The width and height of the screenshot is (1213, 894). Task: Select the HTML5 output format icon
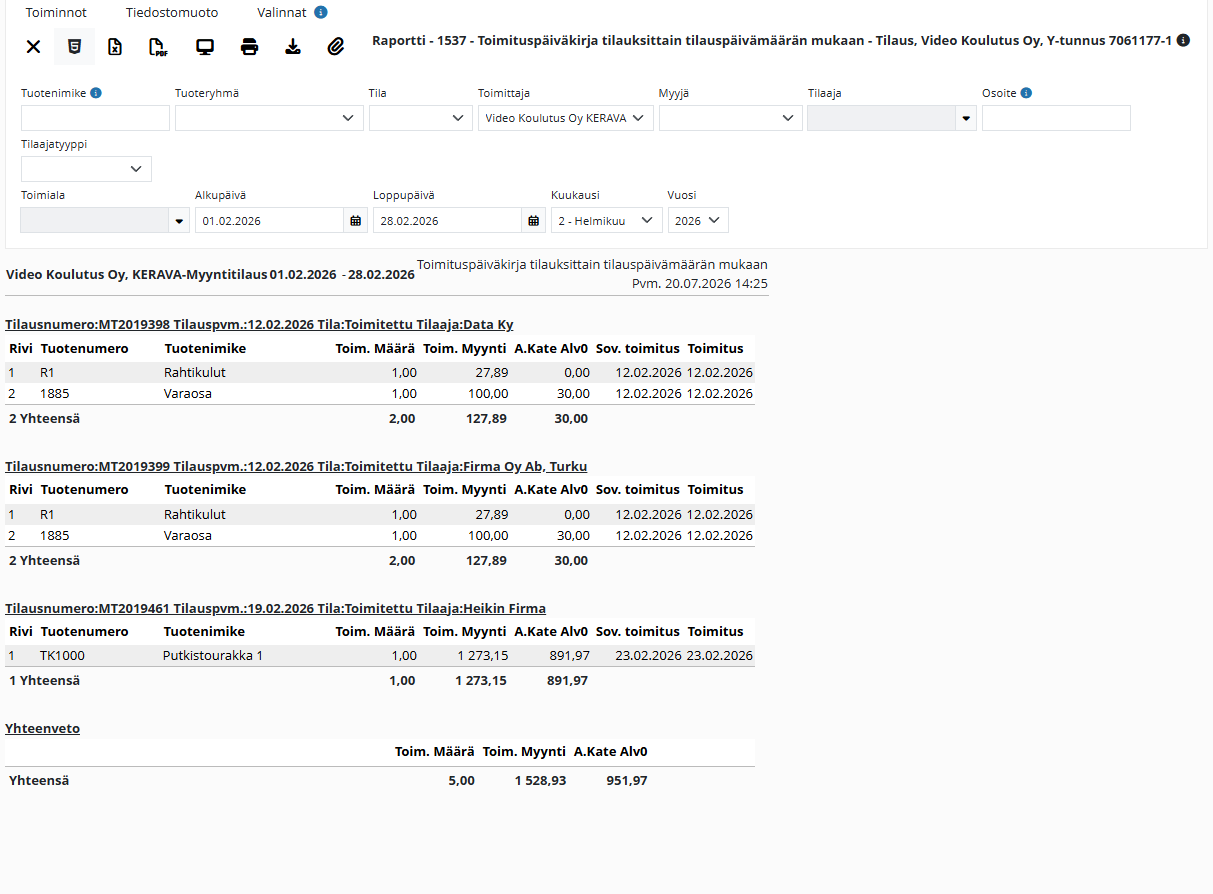tap(74, 46)
